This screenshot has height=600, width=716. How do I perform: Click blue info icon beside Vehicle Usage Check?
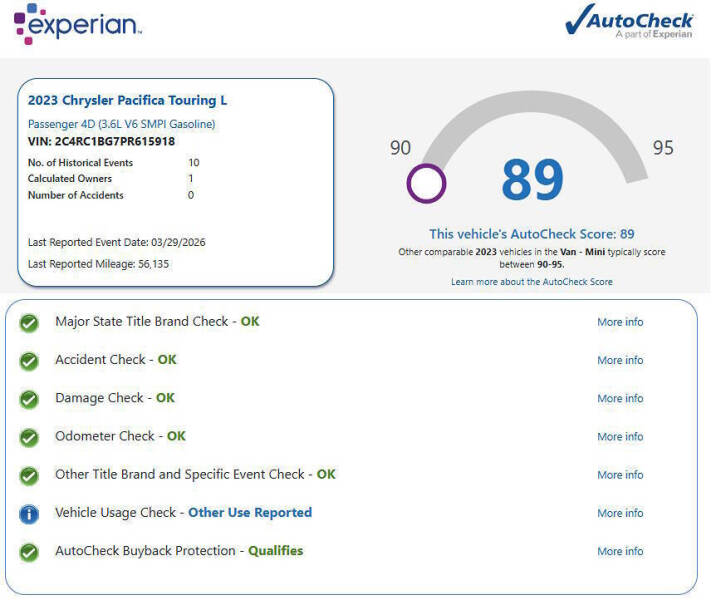29,514
